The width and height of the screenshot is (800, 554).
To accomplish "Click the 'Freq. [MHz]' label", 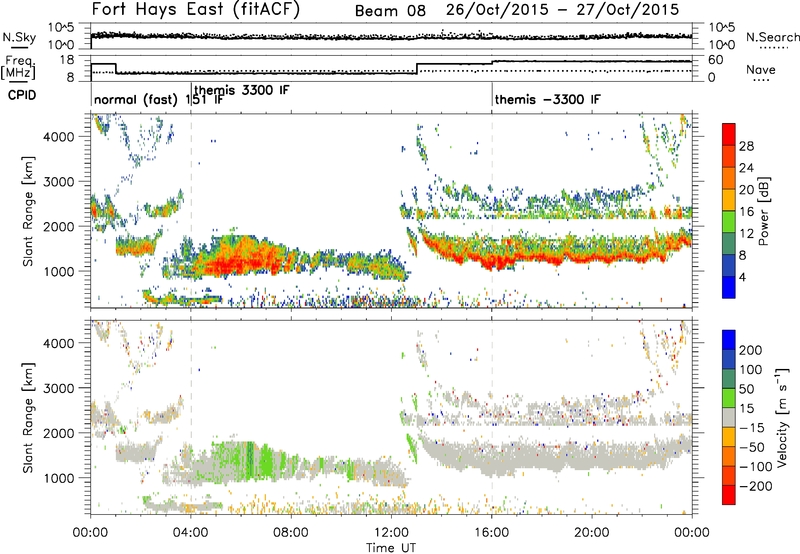I will (18, 67).
